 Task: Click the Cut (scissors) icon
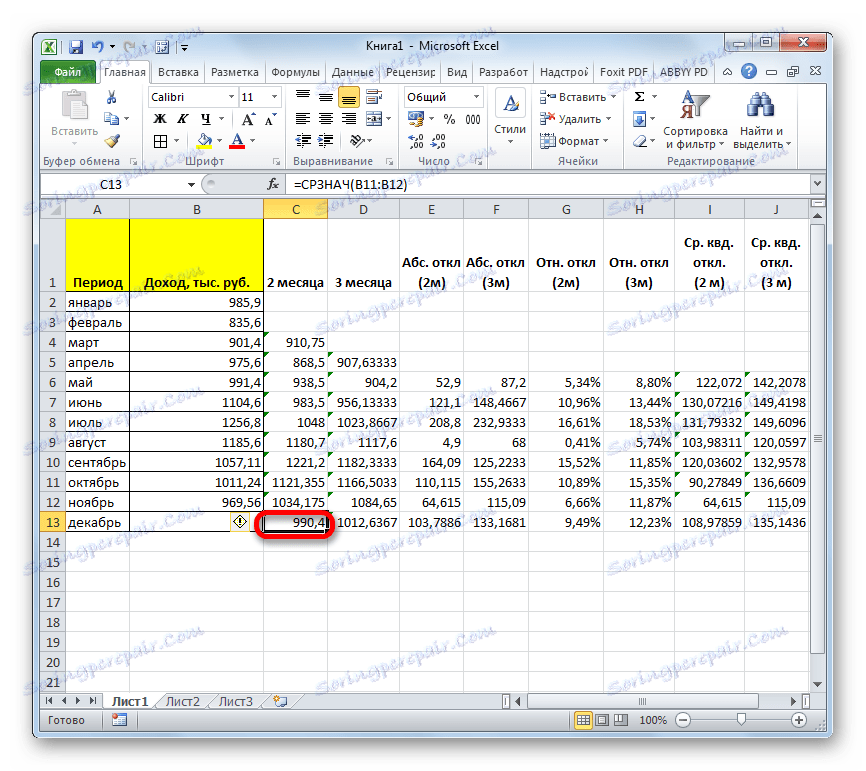pos(109,96)
